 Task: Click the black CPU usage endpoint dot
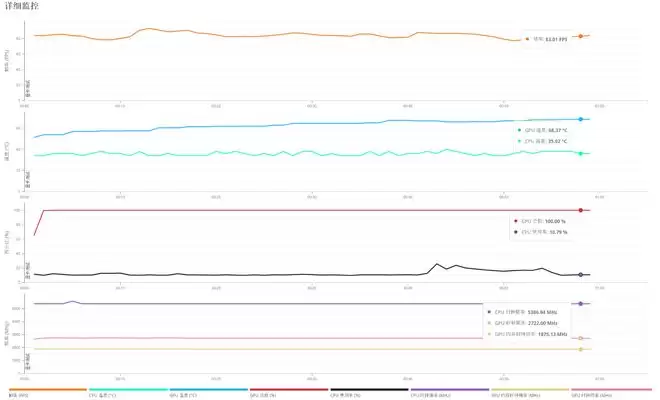coord(580,274)
